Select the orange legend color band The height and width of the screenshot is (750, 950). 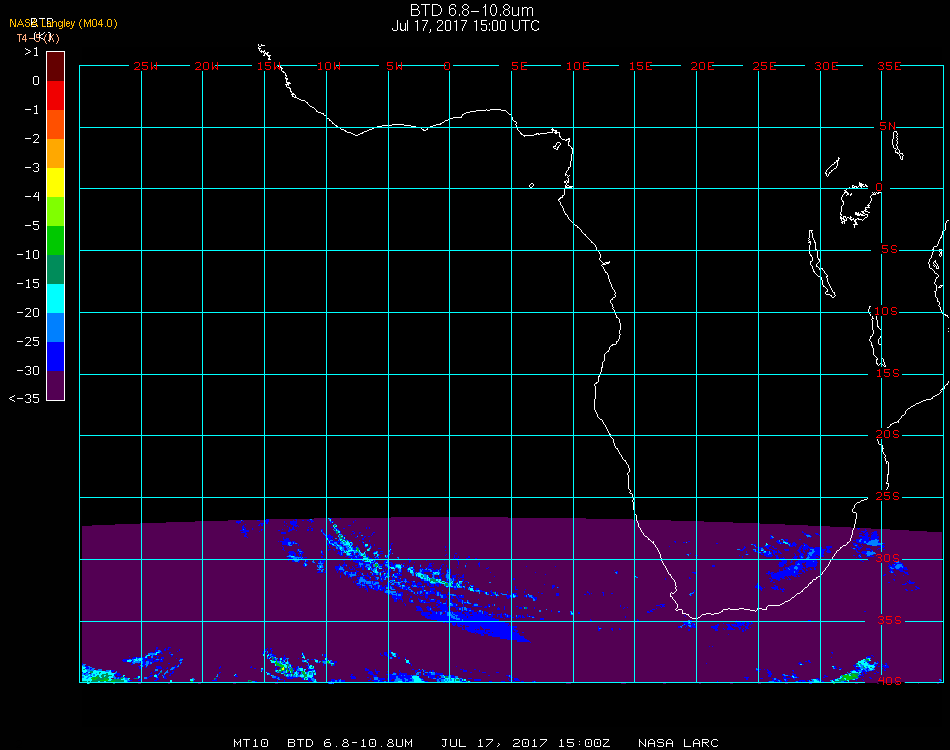pos(56,153)
